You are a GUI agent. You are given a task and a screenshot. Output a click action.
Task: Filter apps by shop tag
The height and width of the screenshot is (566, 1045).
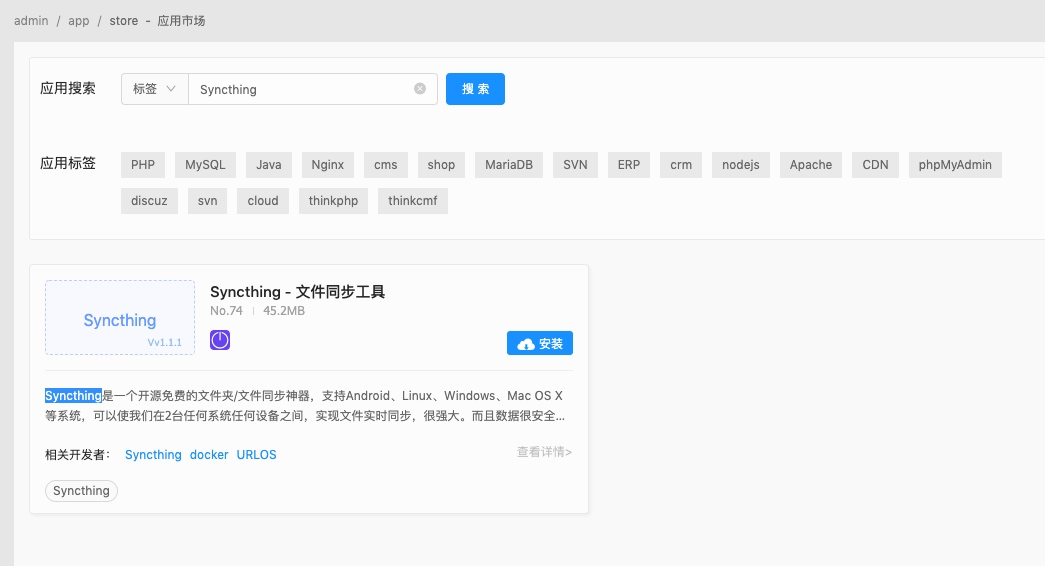coord(441,165)
